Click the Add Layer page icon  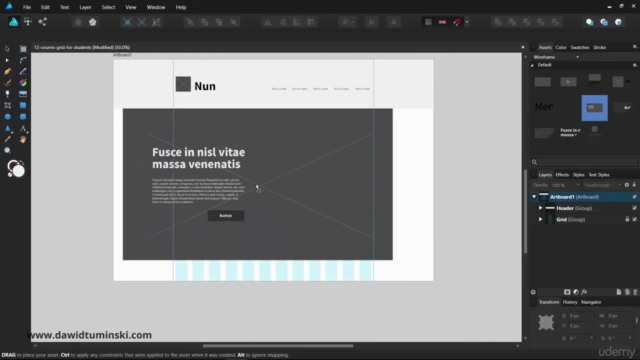pyautogui.click(x=619, y=292)
